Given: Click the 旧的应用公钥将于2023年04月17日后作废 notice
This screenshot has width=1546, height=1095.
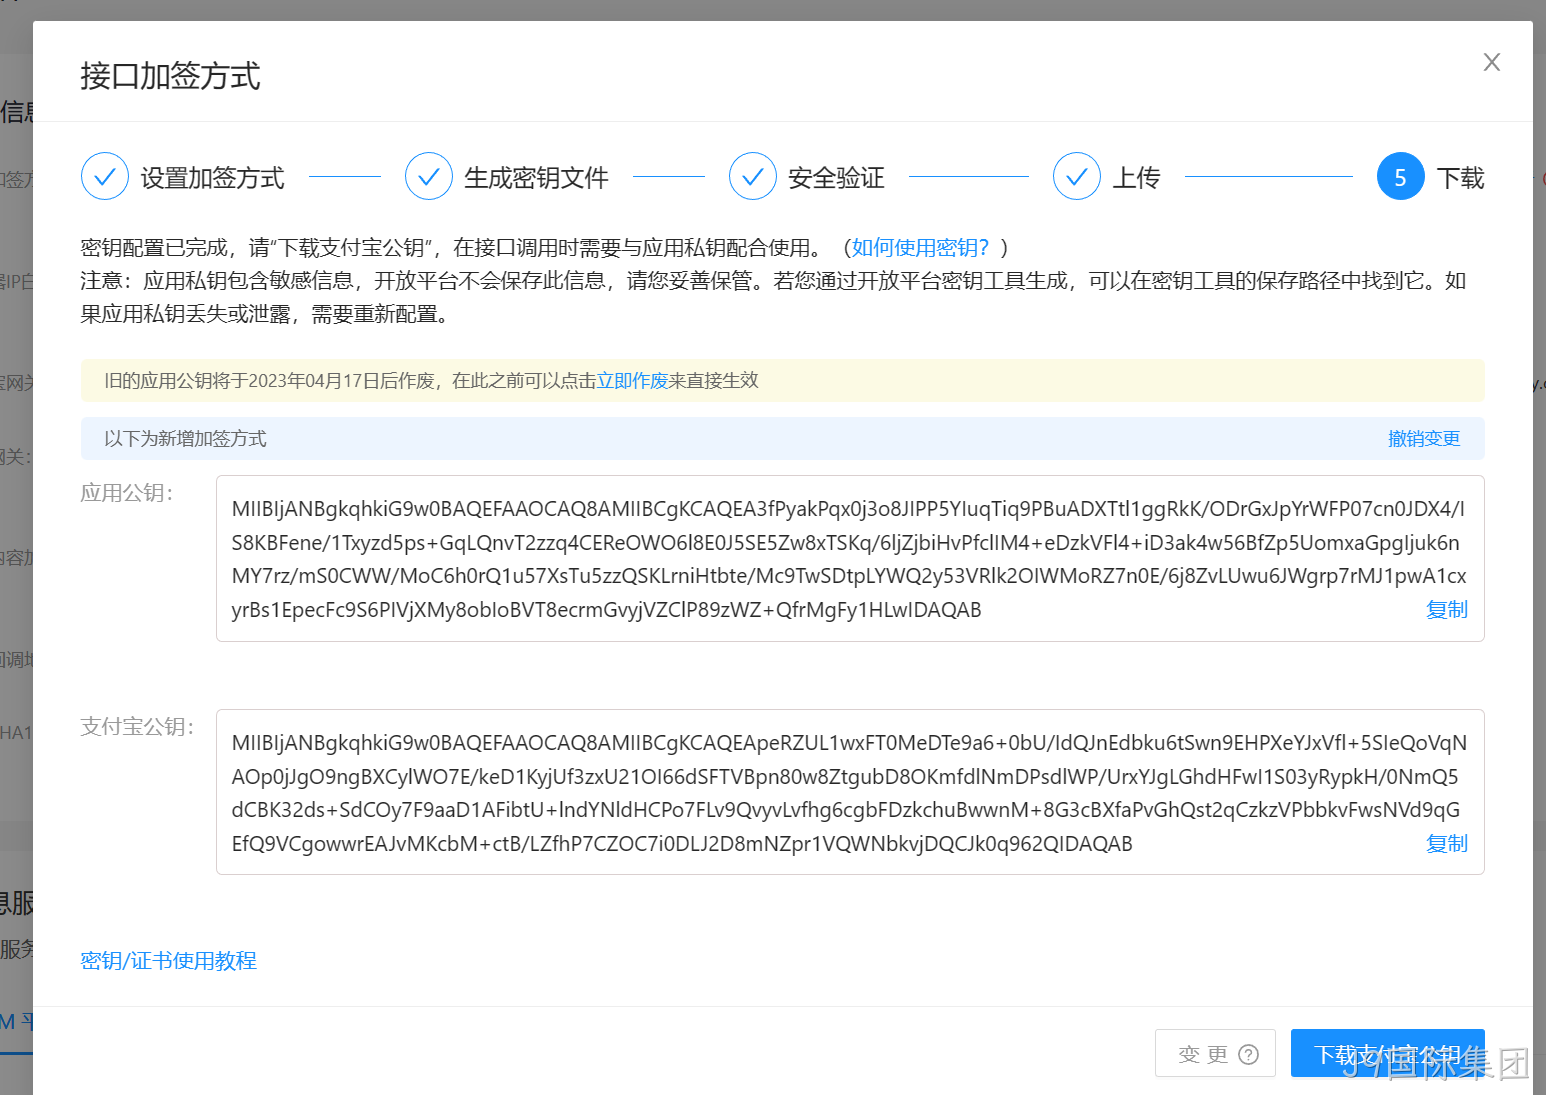Looking at the screenshot, I should [431, 381].
